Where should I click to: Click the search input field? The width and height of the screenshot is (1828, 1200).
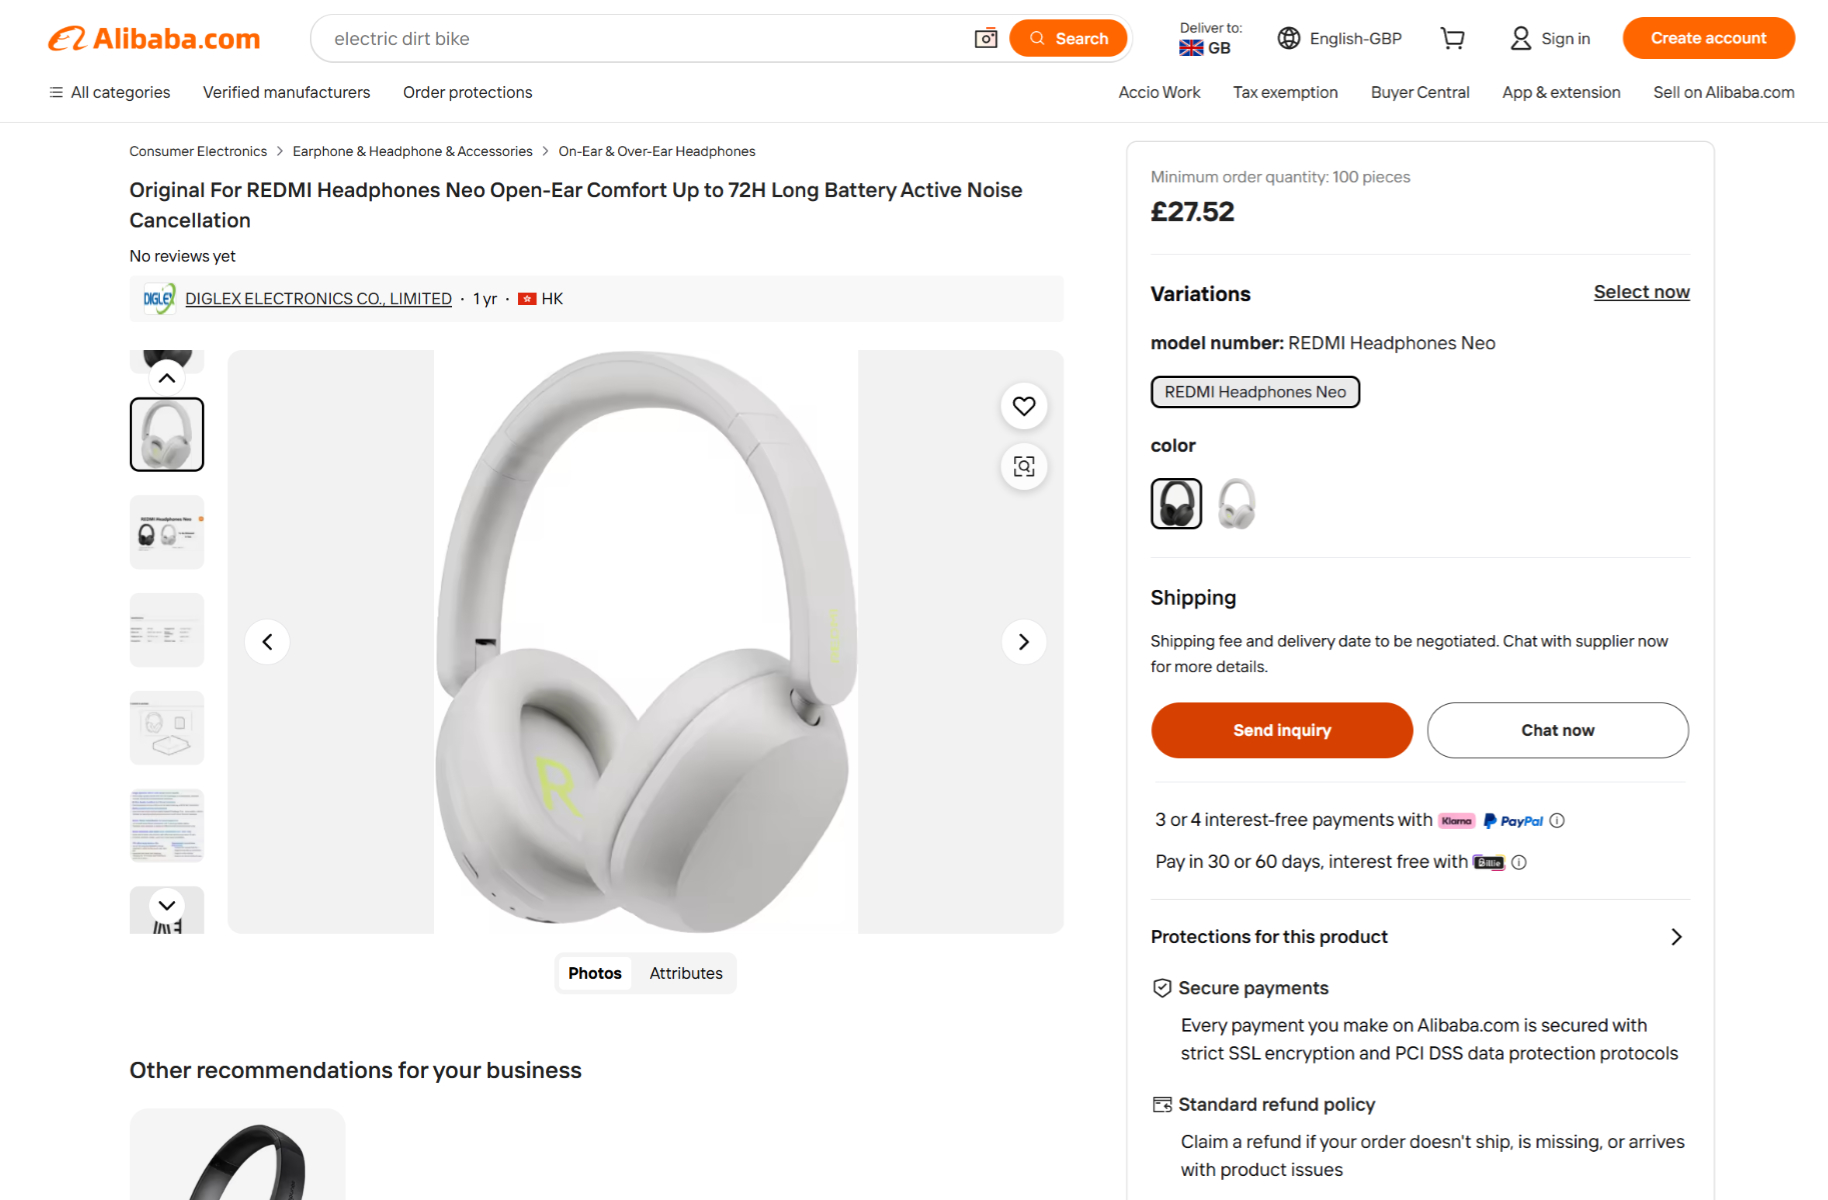640,38
